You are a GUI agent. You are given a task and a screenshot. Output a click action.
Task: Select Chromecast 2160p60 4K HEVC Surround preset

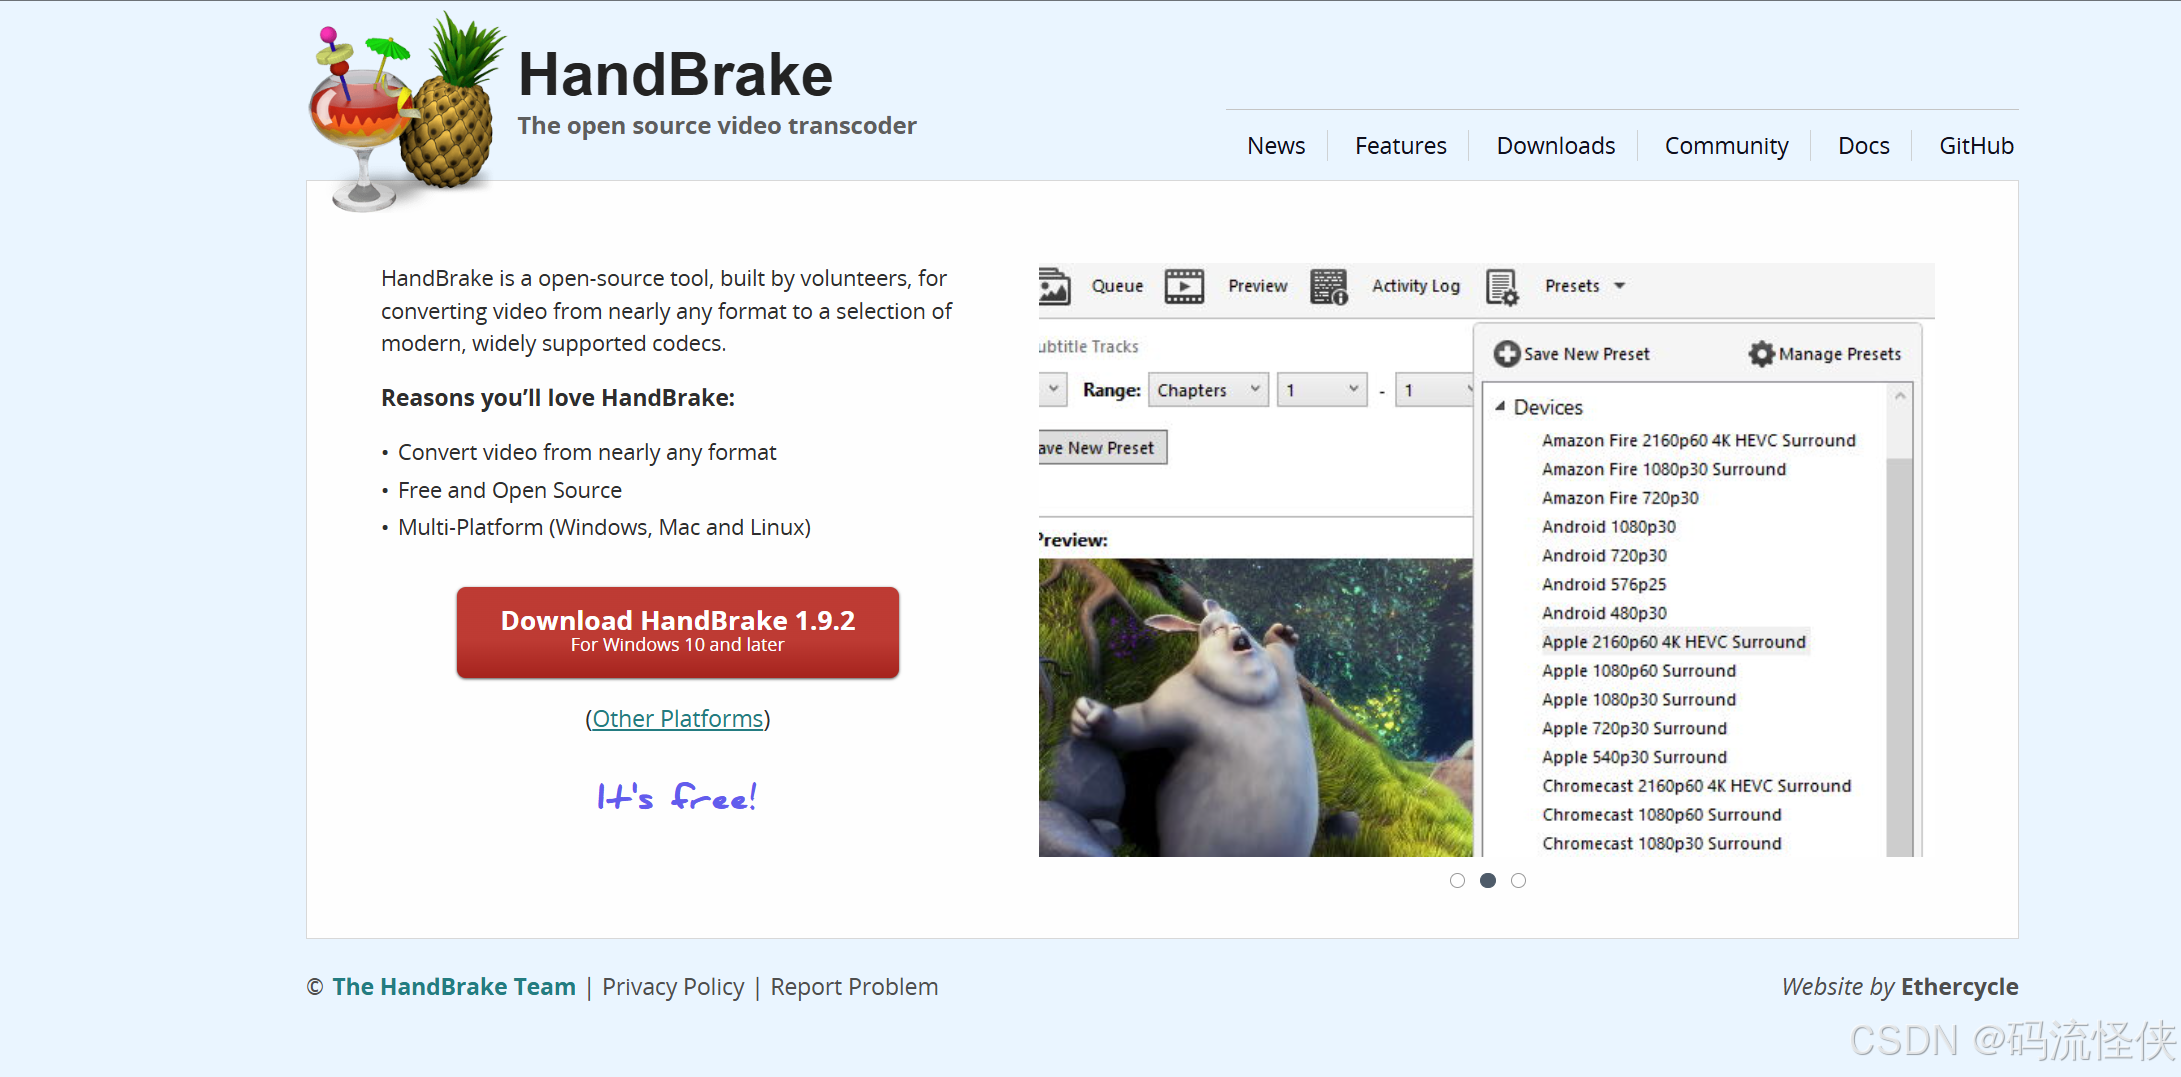[x=1696, y=786]
